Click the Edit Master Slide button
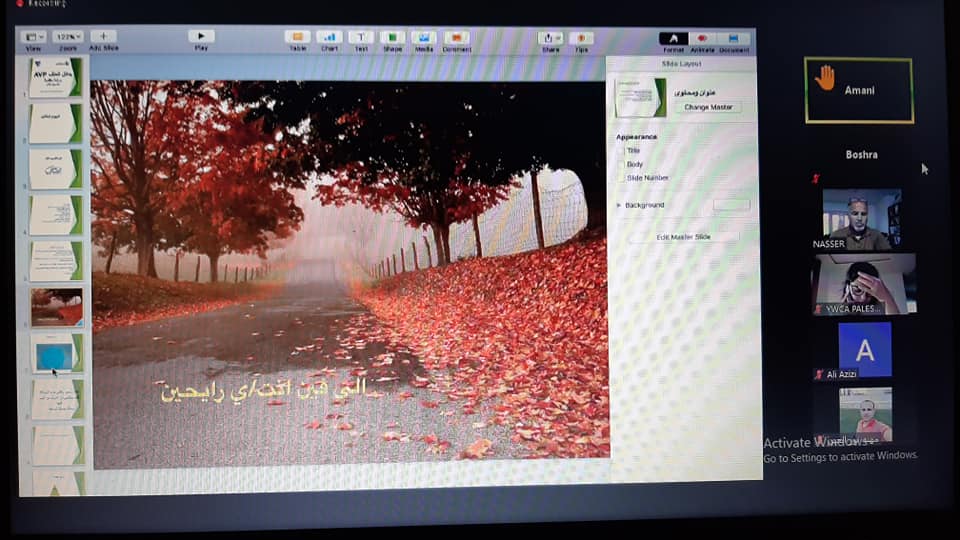960x540 pixels. click(x=684, y=237)
